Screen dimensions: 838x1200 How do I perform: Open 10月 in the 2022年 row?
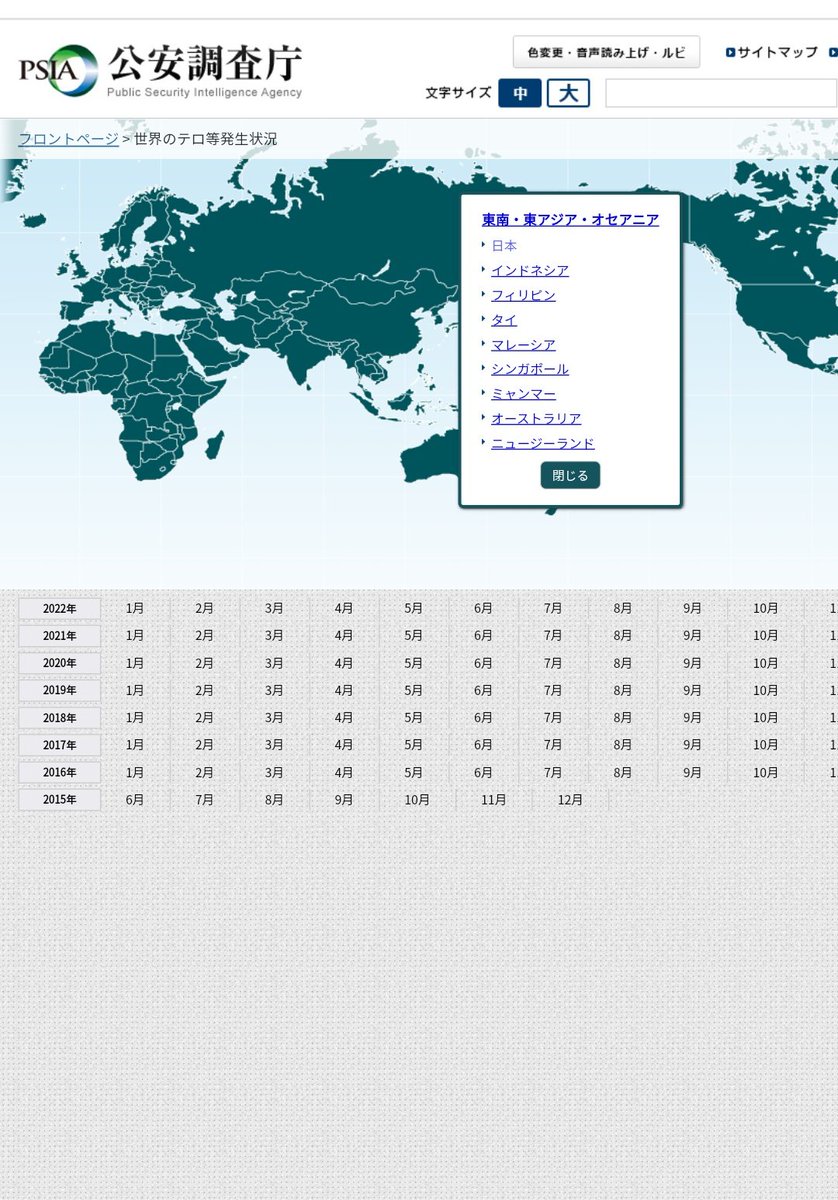766,608
